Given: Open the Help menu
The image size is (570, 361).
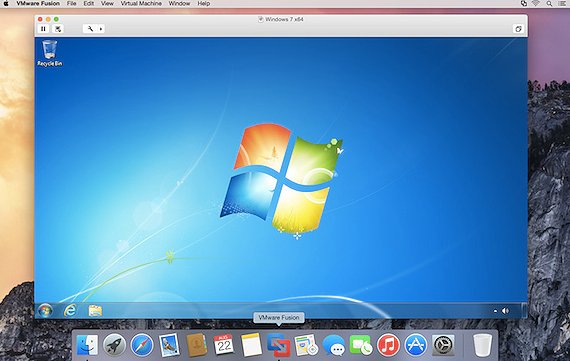Looking at the screenshot, I should point(204,3).
